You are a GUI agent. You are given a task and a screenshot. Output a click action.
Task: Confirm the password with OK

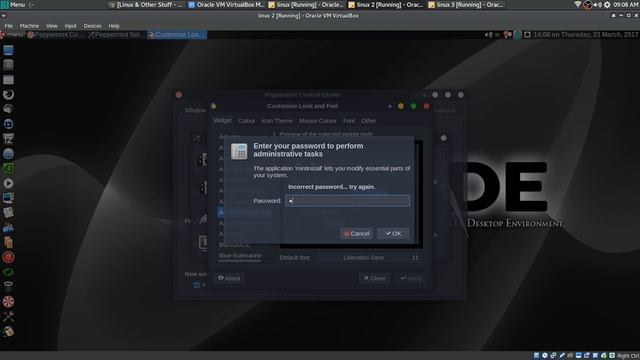[393, 233]
